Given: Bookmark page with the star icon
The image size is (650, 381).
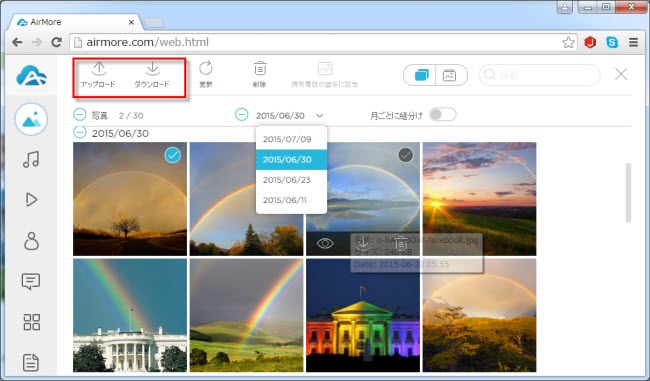Looking at the screenshot, I should 568,42.
